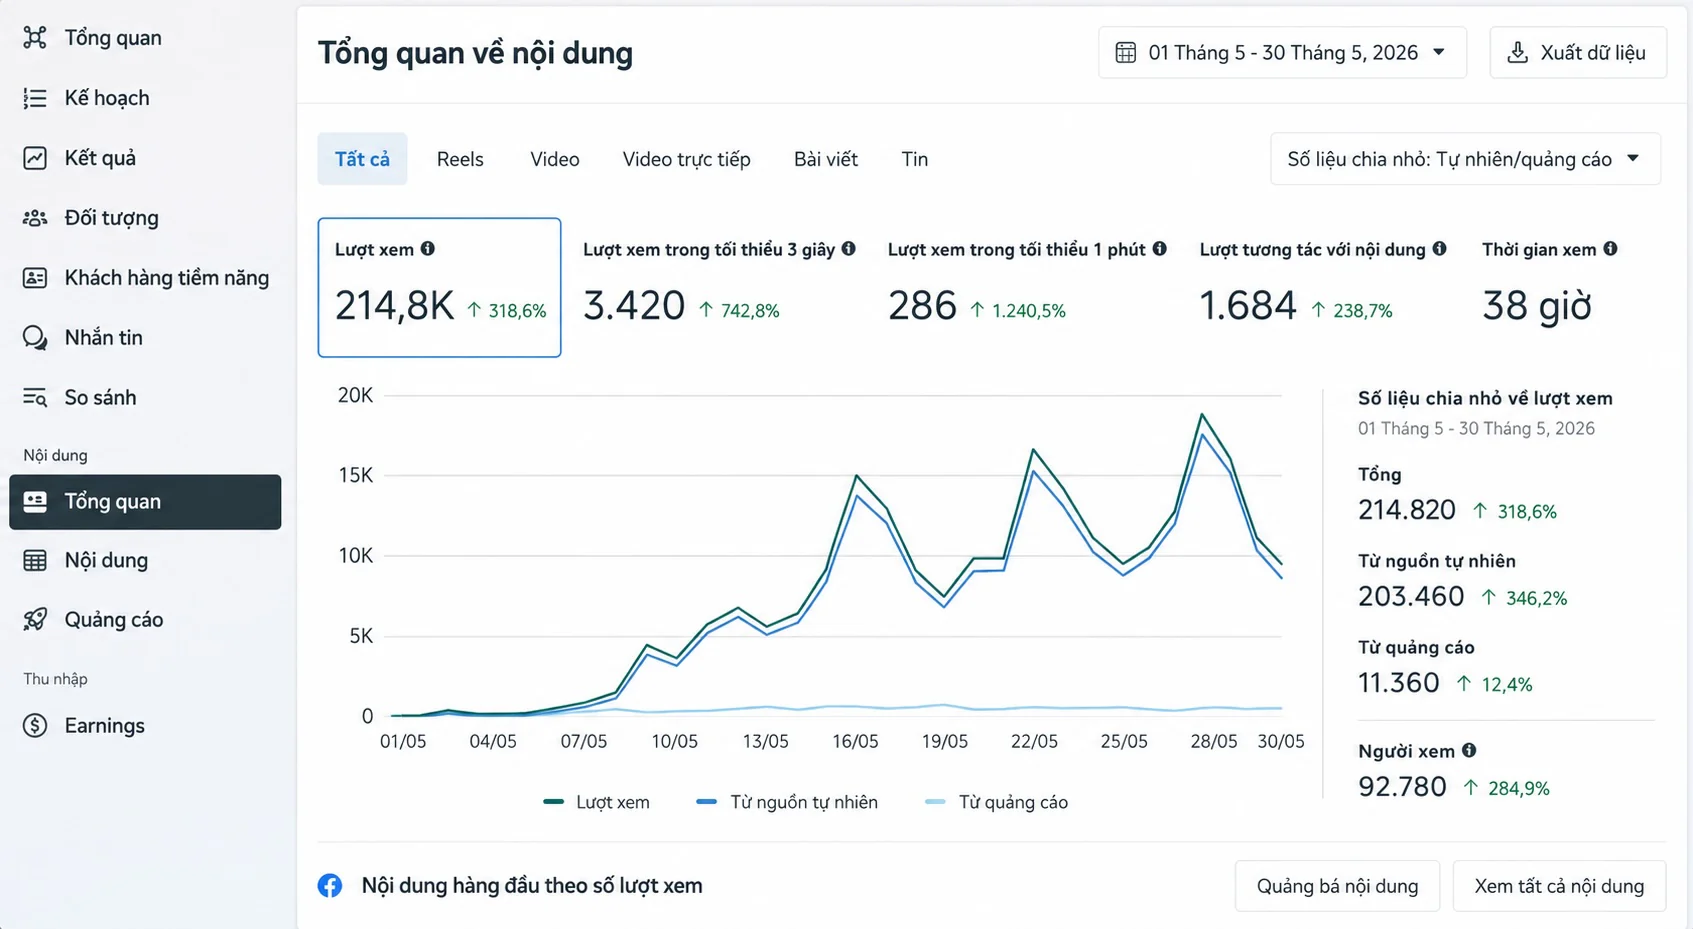Click the So sánh compare icon

pos(35,398)
